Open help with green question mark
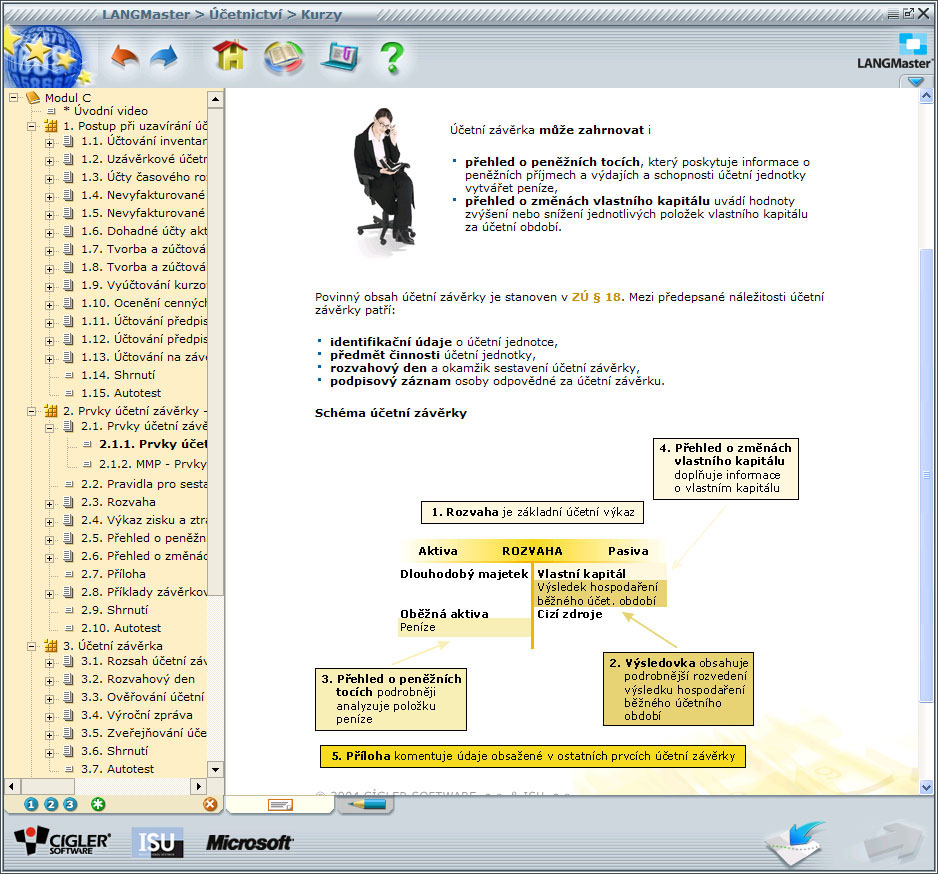 (x=392, y=58)
